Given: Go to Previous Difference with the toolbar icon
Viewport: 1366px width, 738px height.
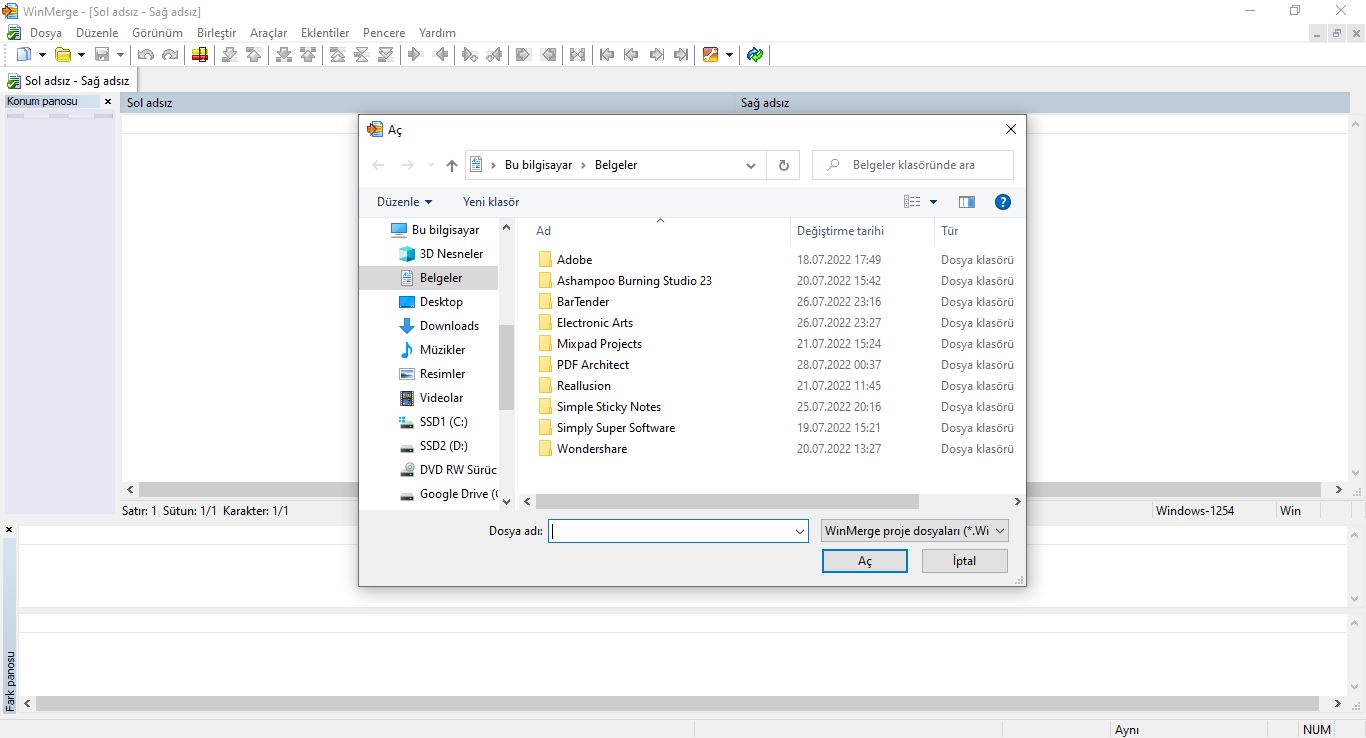Looking at the screenshot, I should click(254, 54).
